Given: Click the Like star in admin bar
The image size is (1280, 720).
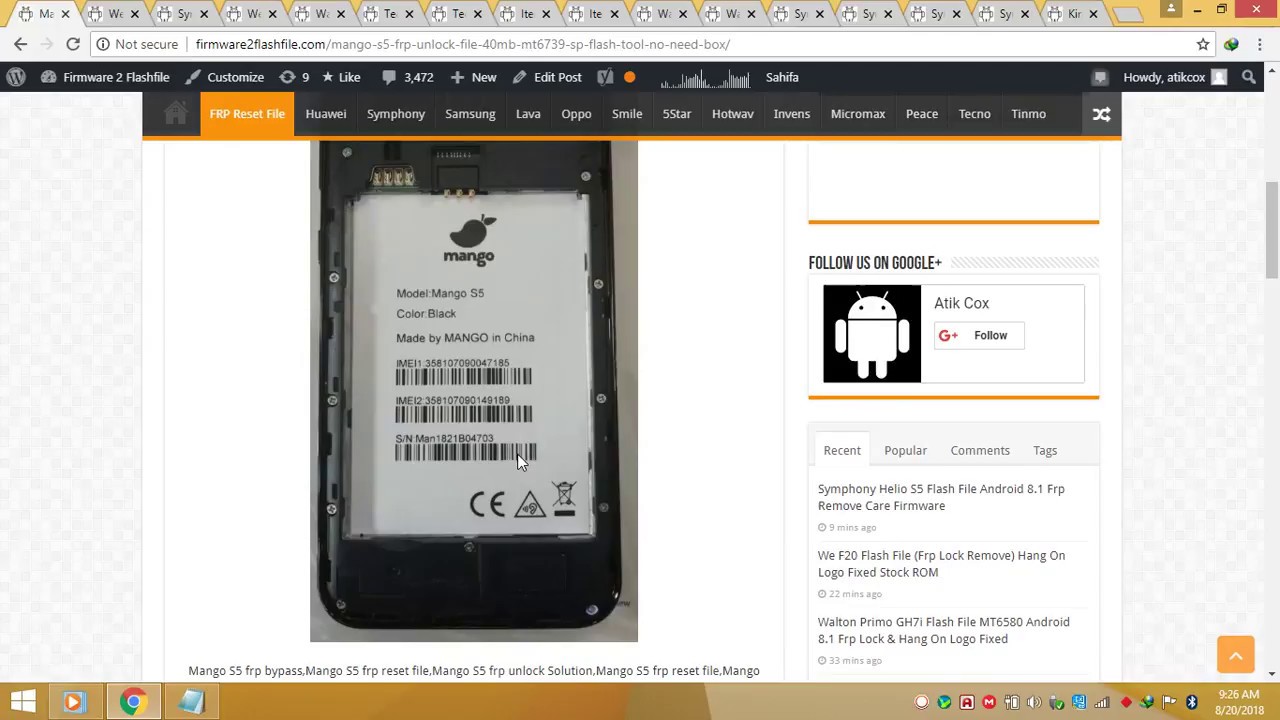Looking at the screenshot, I should click(341, 77).
